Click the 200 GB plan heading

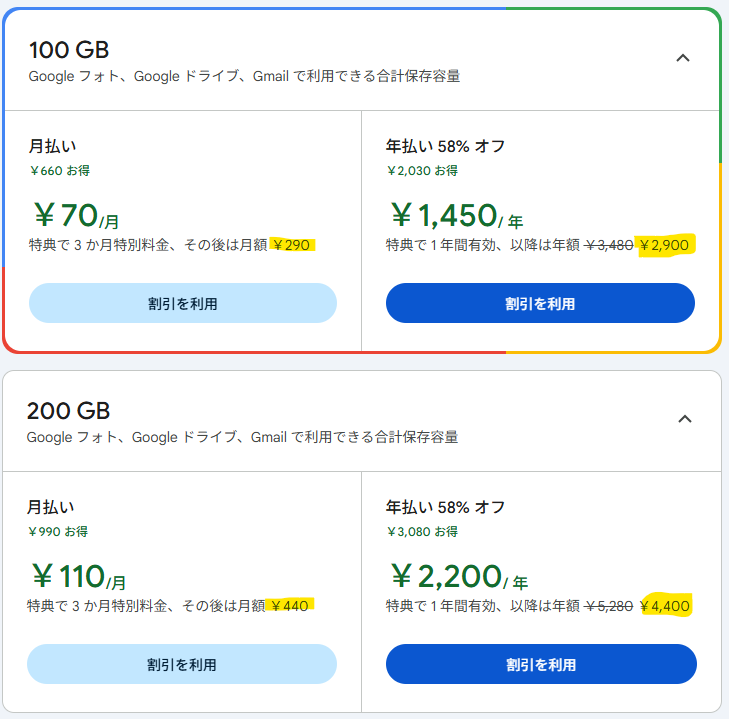[69, 411]
